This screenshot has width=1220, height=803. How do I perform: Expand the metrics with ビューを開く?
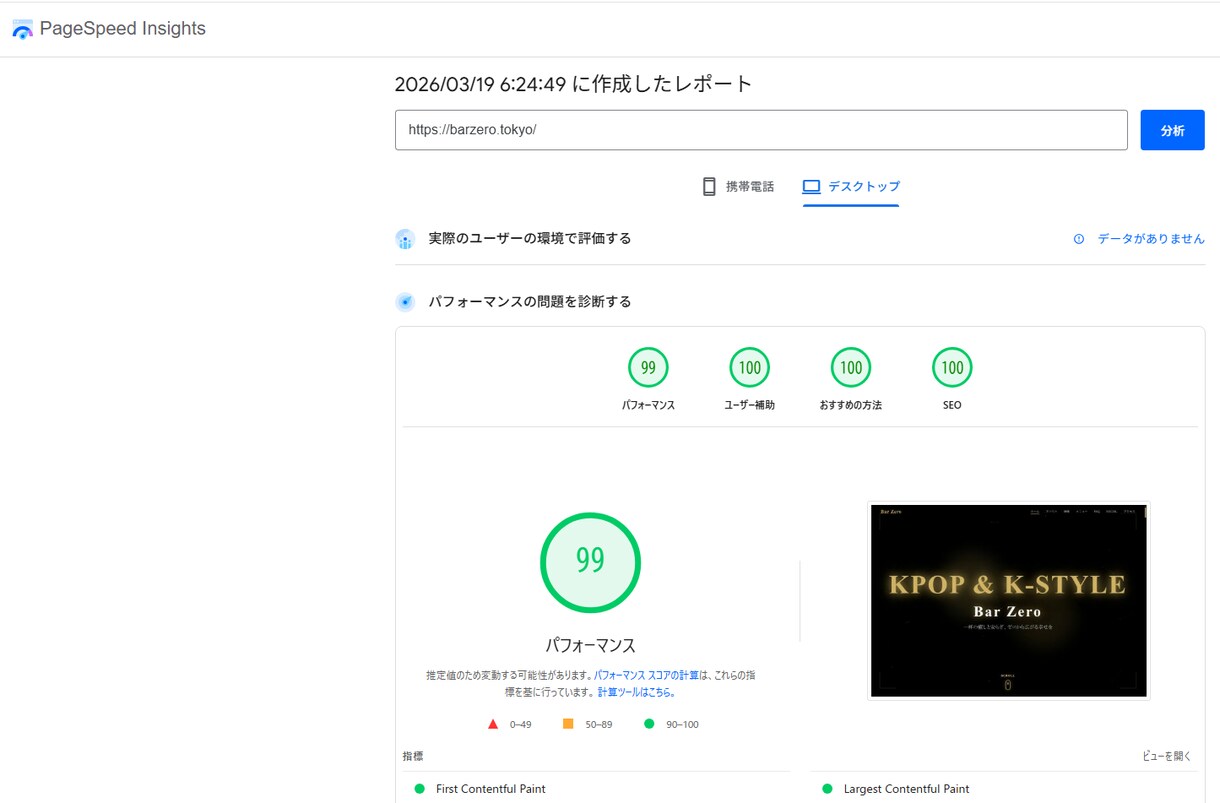pos(1167,756)
